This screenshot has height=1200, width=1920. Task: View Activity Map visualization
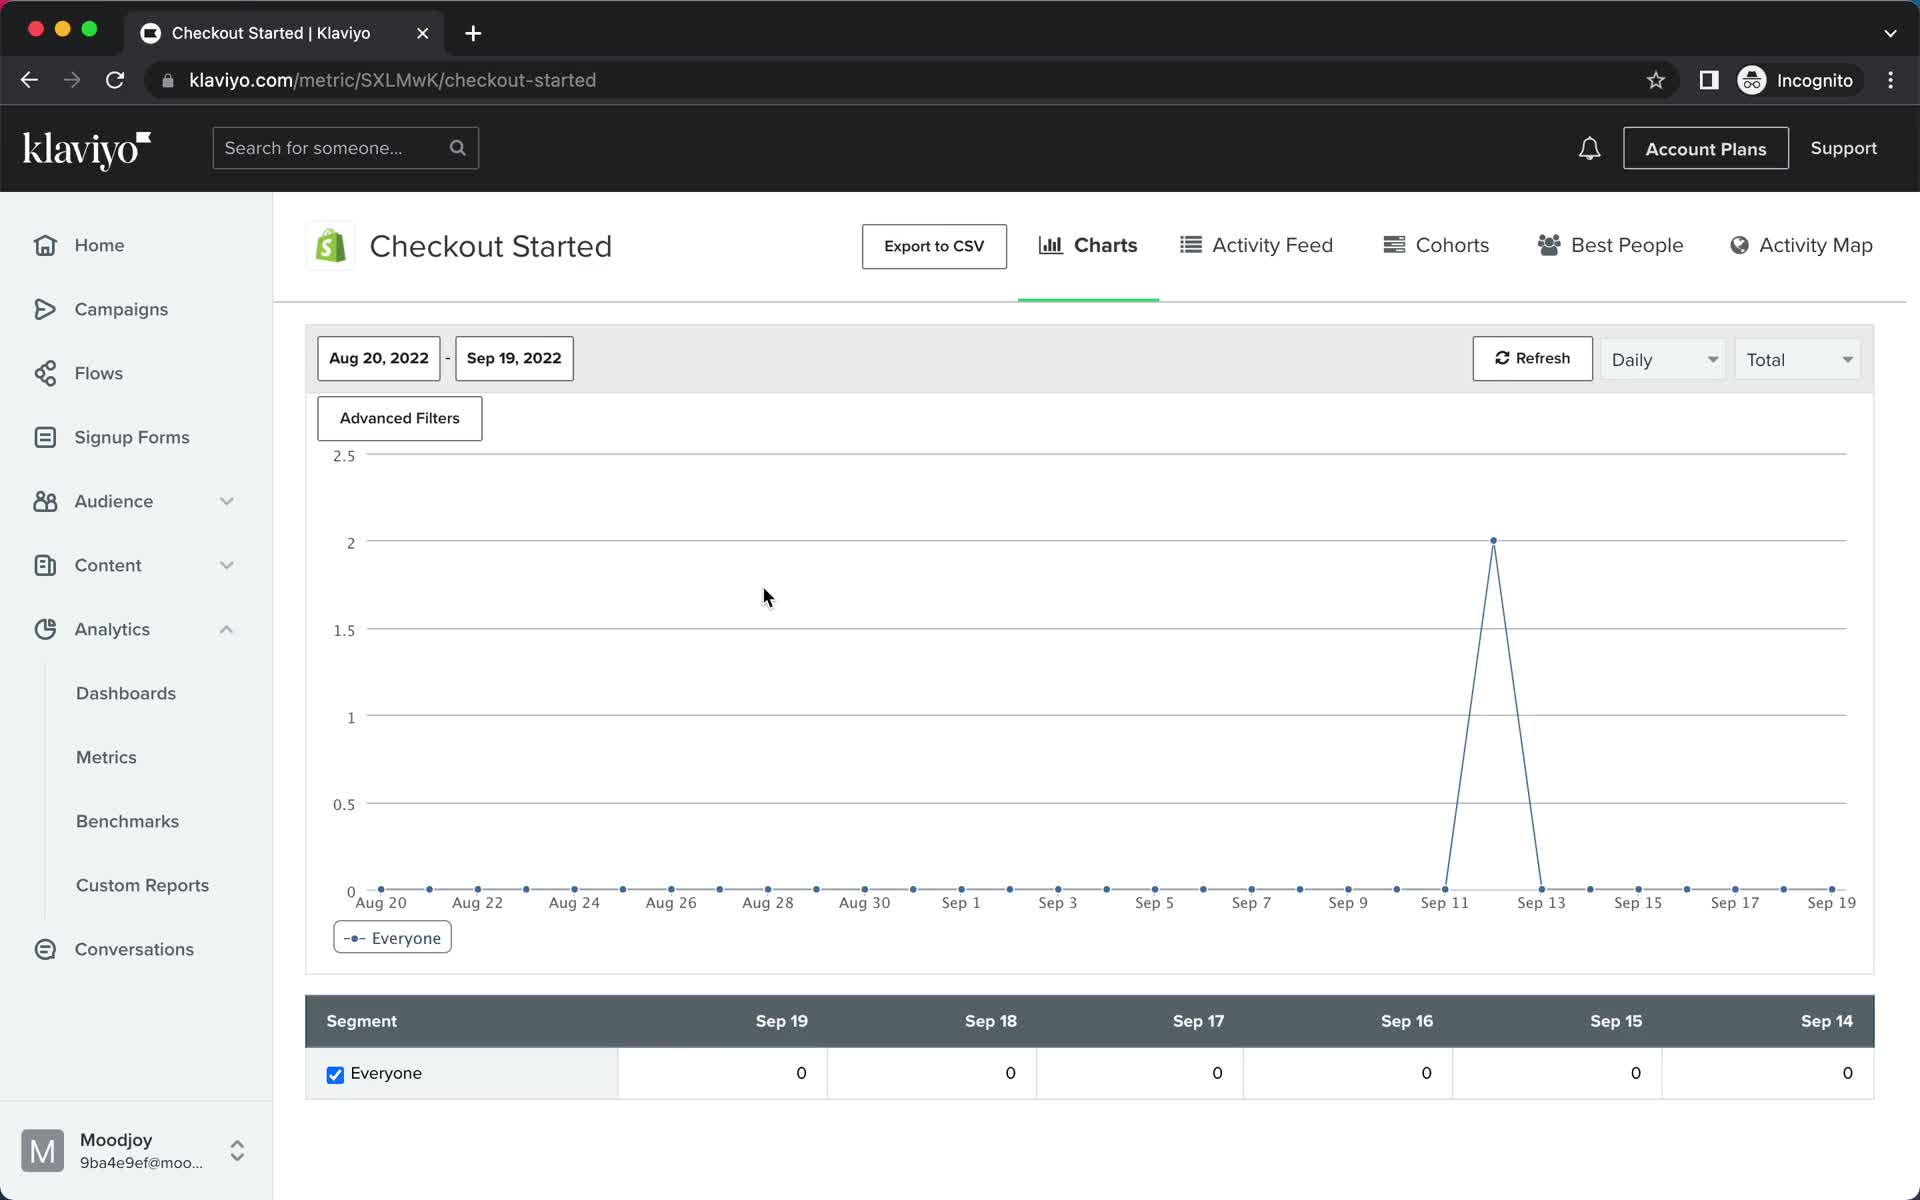1800,245
